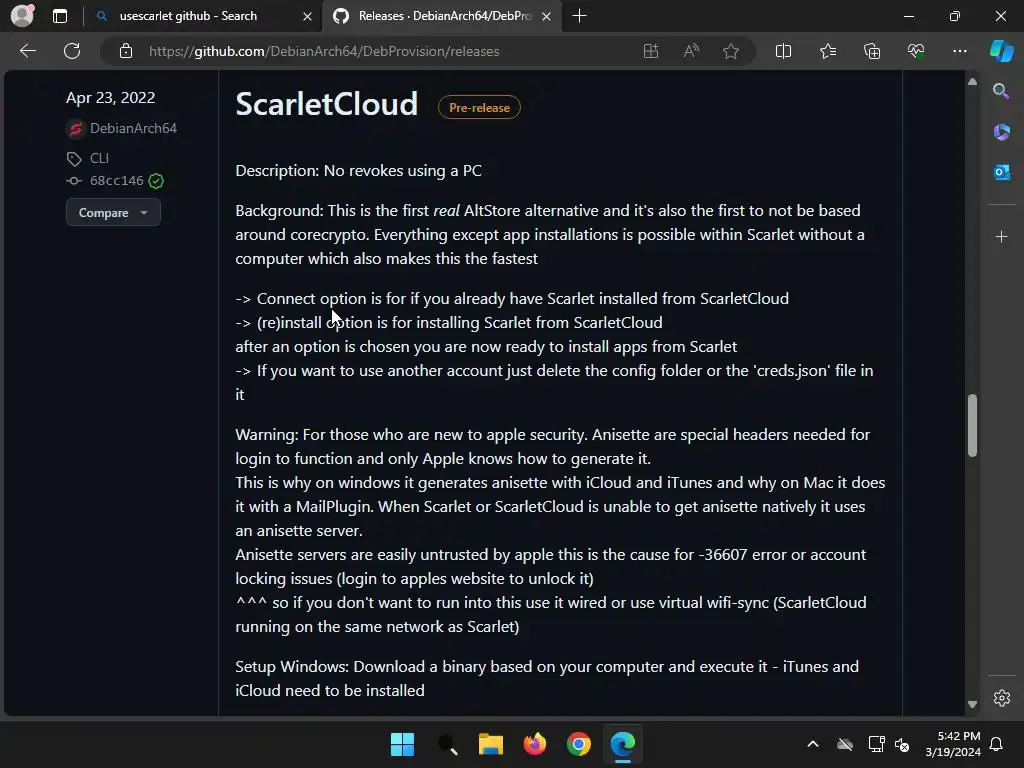The image size is (1024, 768).
Task: Click the page scrollbar thumb
Action: (972, 426)
